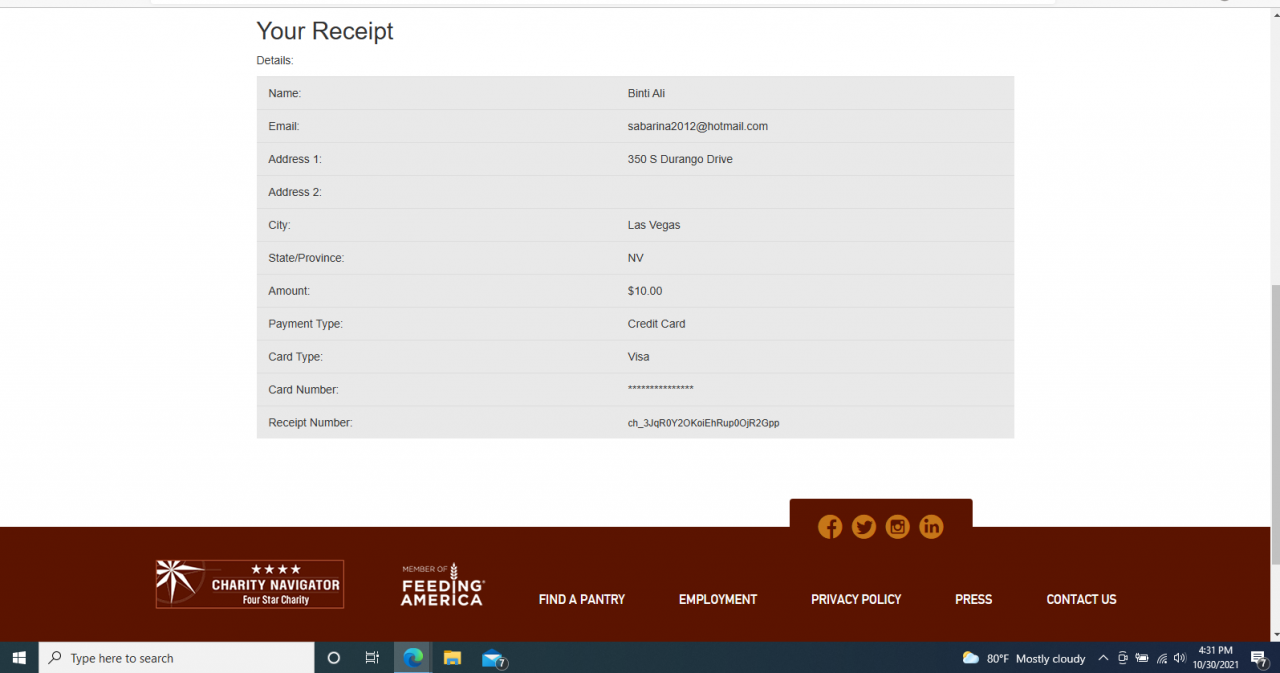Viewport: 1280px width, 673px height.
Task: Click the masked card number asterisks
Action: point(660,389)
